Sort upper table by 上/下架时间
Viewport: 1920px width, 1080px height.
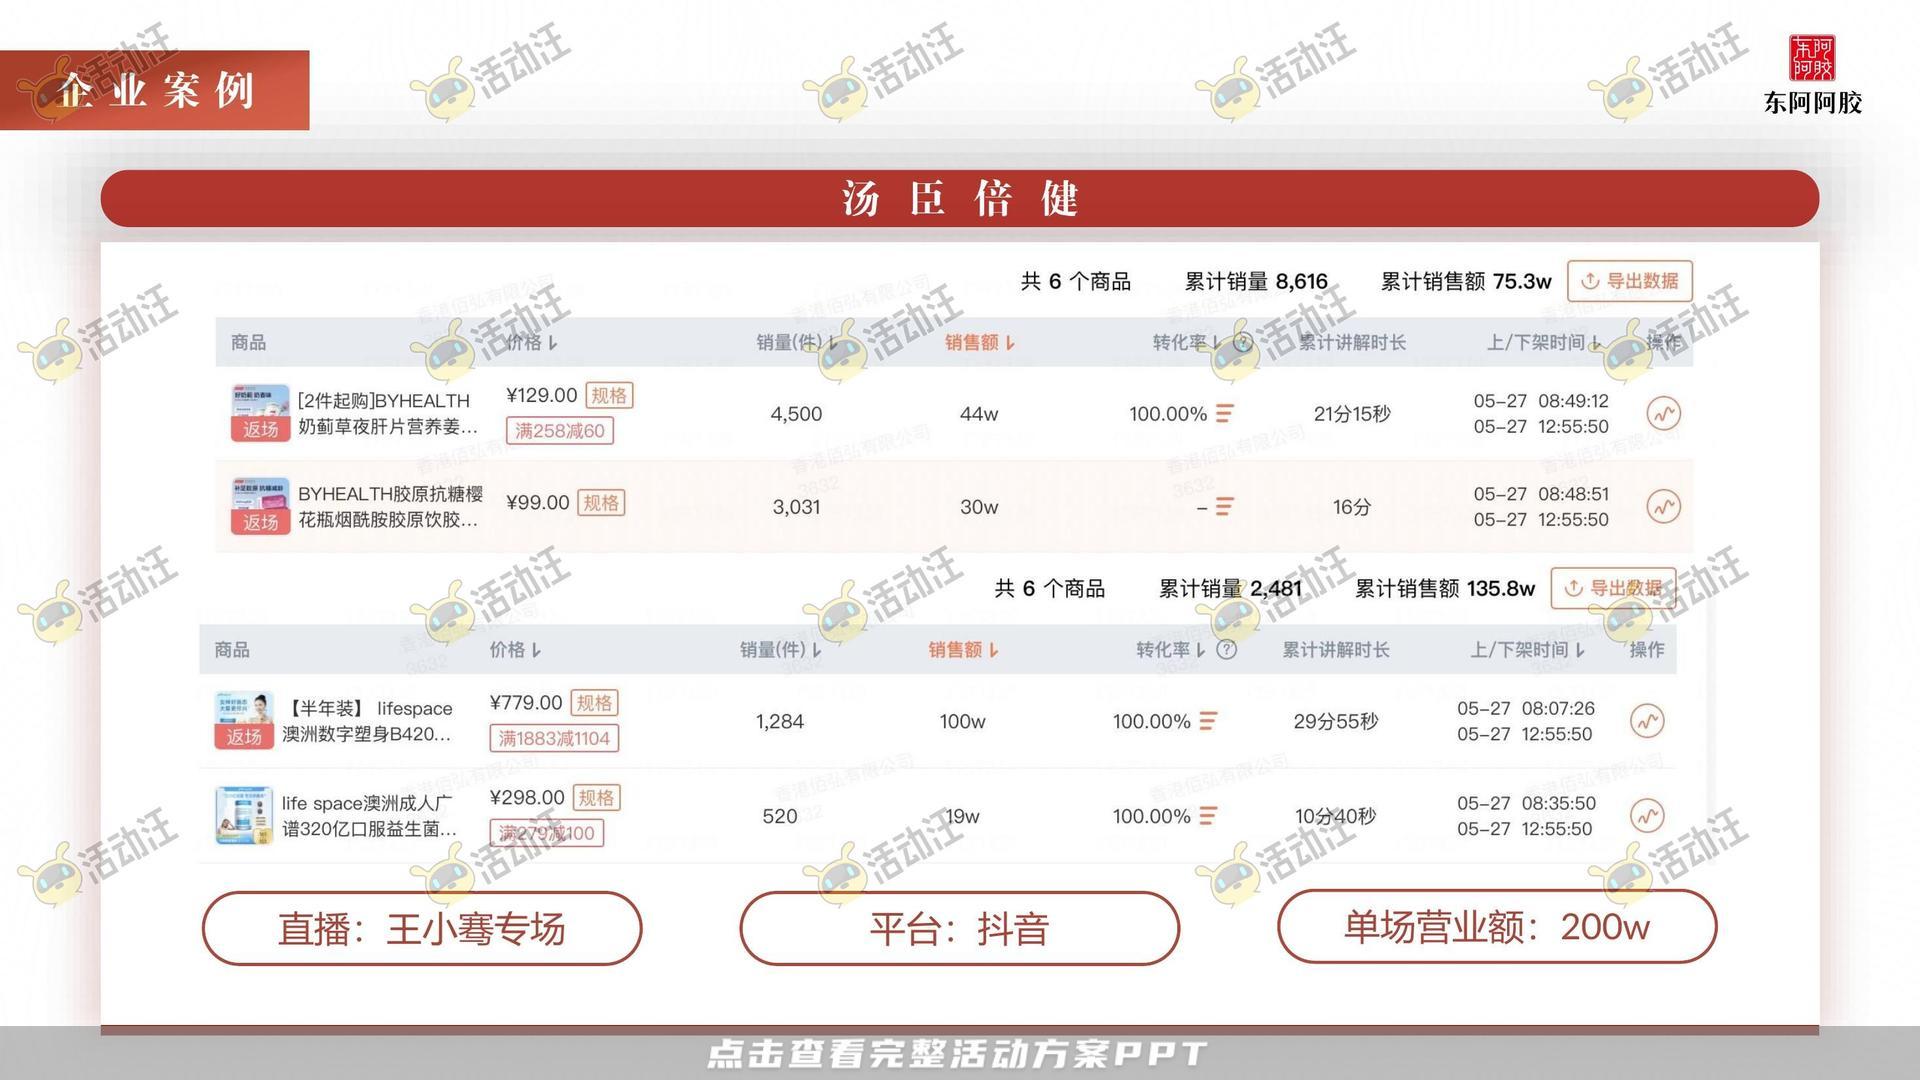(x=1544, y=343)
